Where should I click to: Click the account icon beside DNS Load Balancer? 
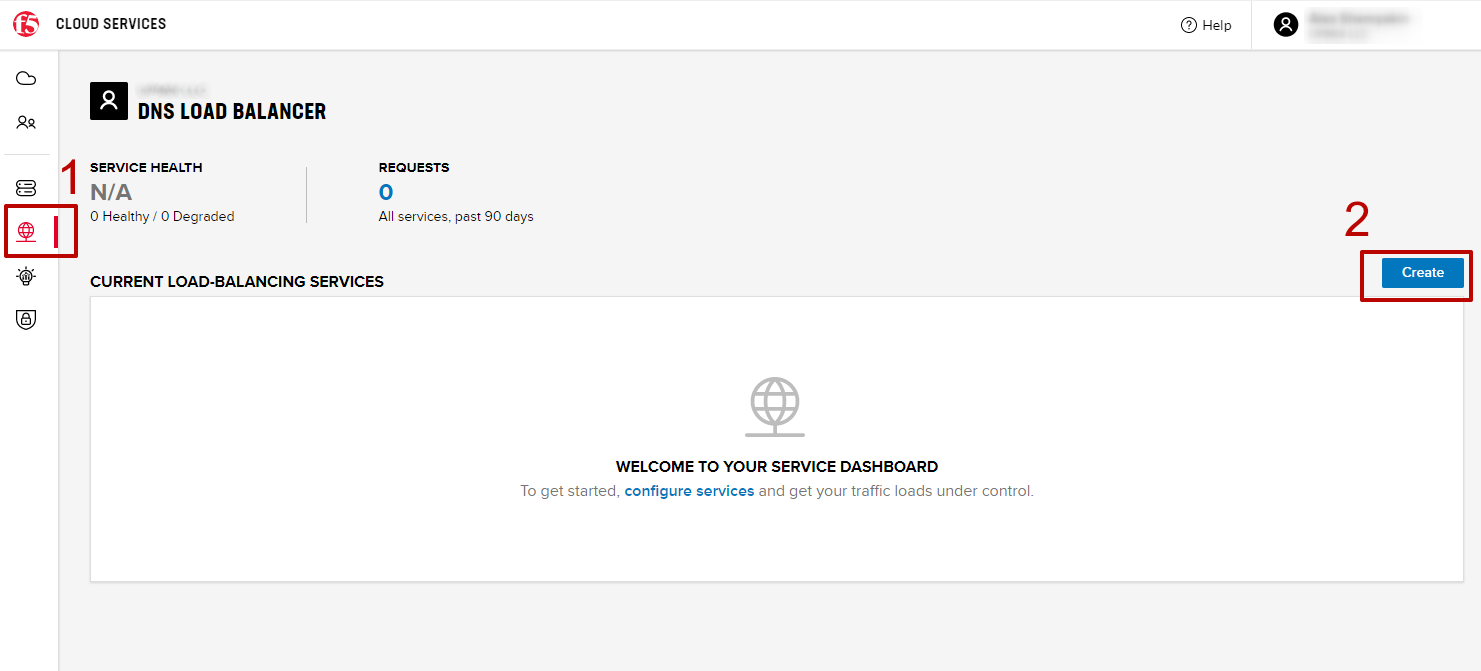(x=109, y=101)
